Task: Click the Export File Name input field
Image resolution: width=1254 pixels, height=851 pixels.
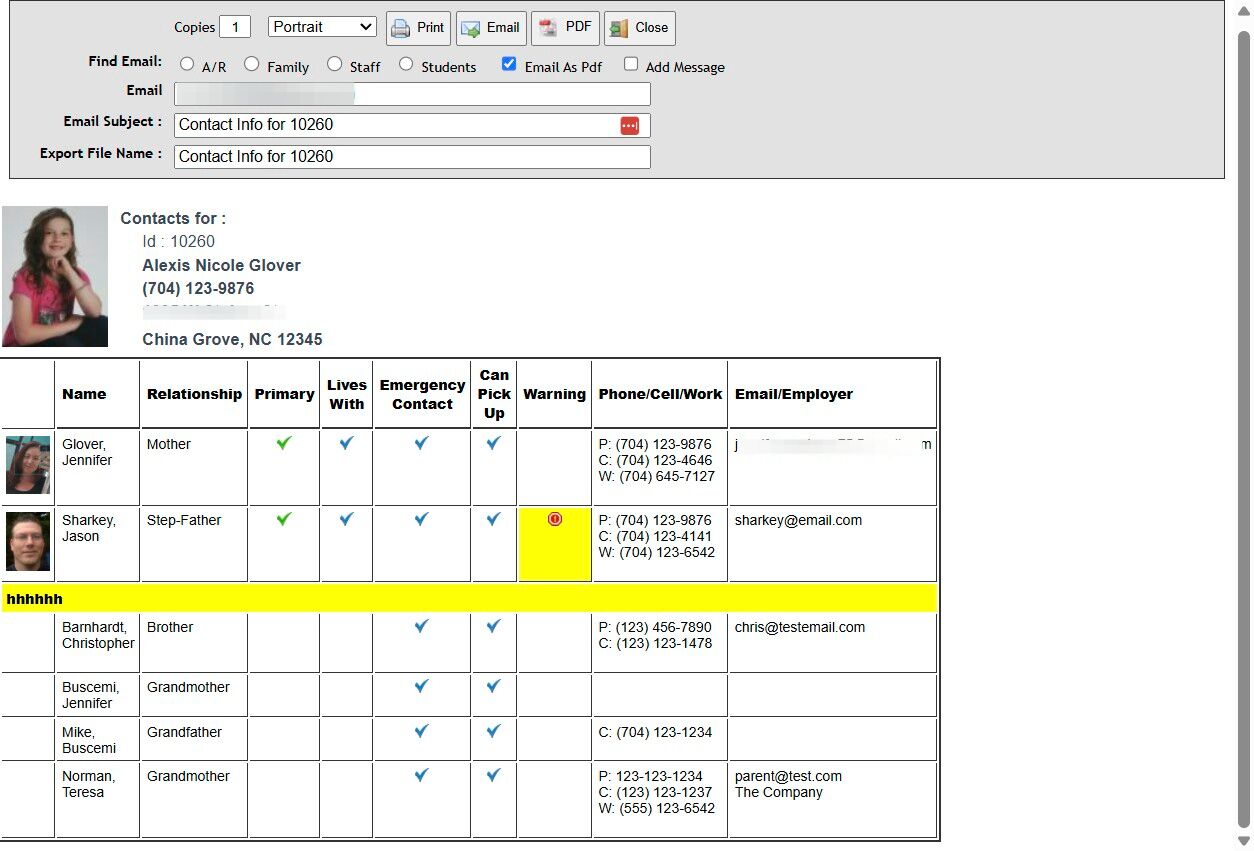Action: click(x=412, y=157)
